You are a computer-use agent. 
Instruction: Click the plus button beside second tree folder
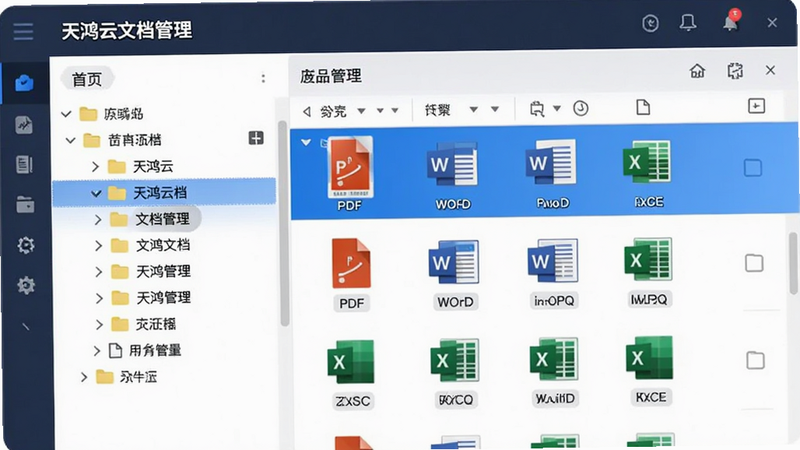(x=256, y=138)
